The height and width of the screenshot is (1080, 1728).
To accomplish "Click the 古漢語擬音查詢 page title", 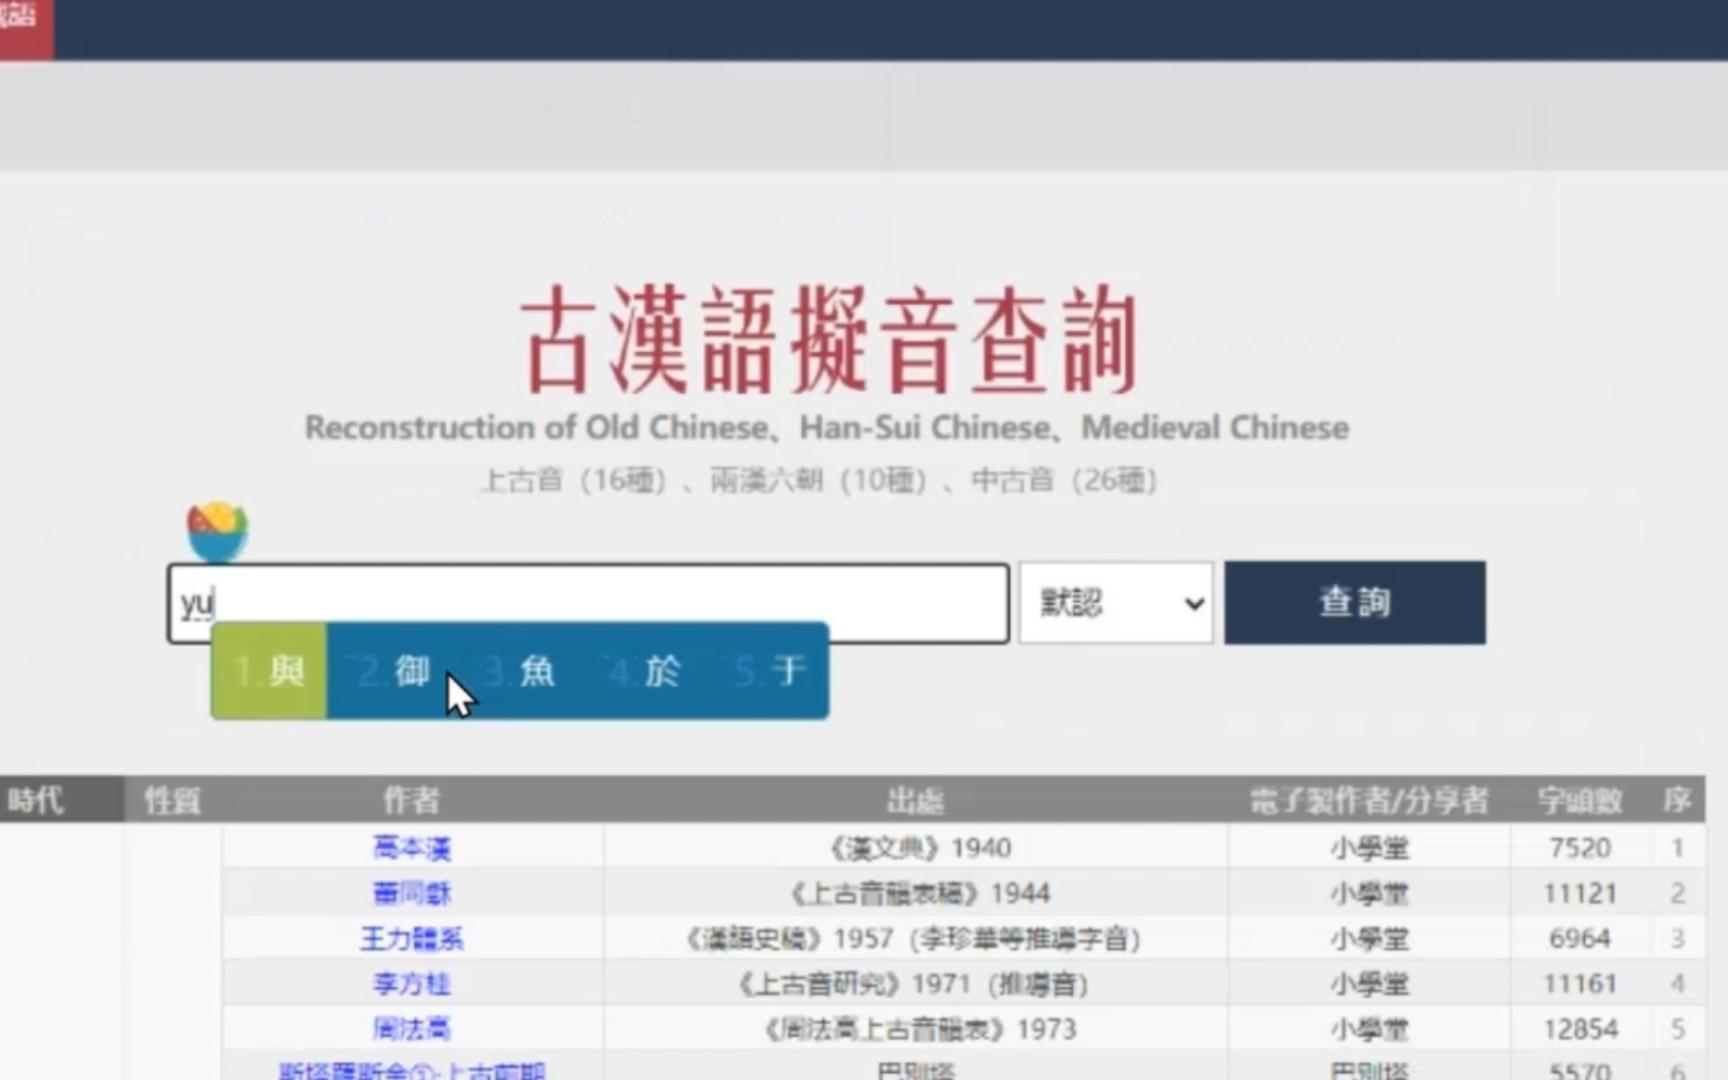I will (828, 340).
